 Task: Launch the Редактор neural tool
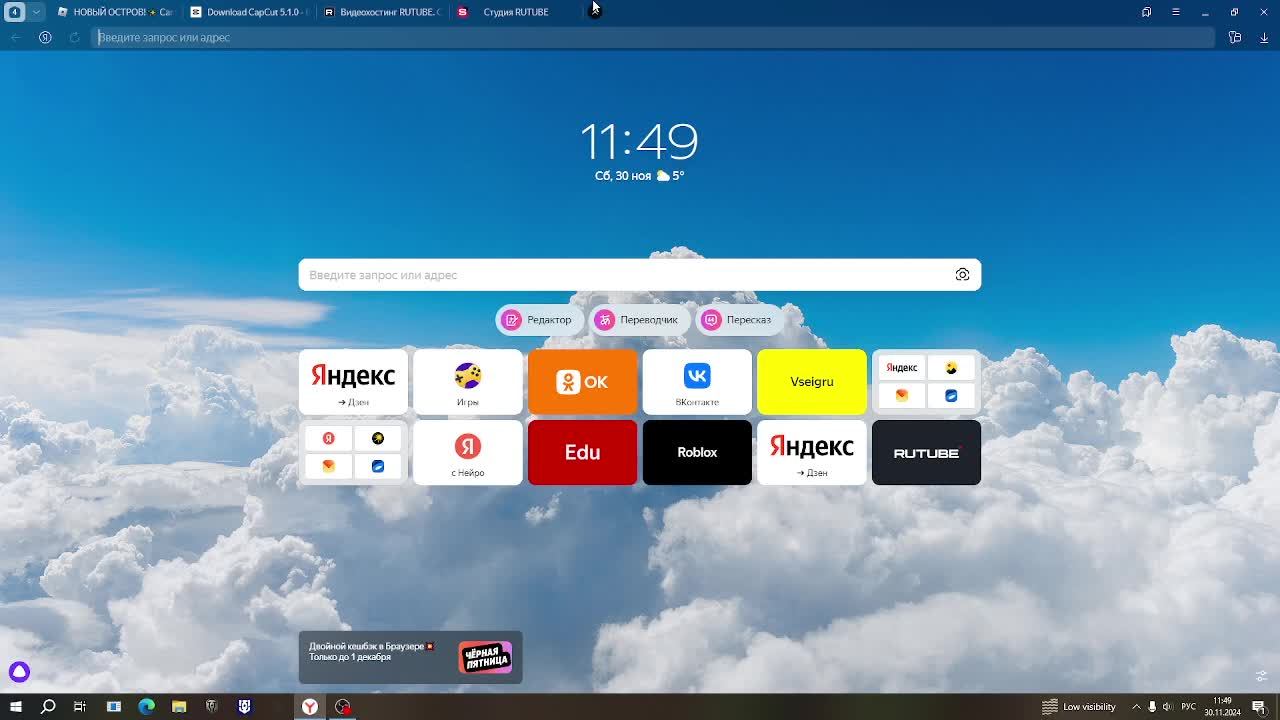pyautogui.click(x=539, y=320)
